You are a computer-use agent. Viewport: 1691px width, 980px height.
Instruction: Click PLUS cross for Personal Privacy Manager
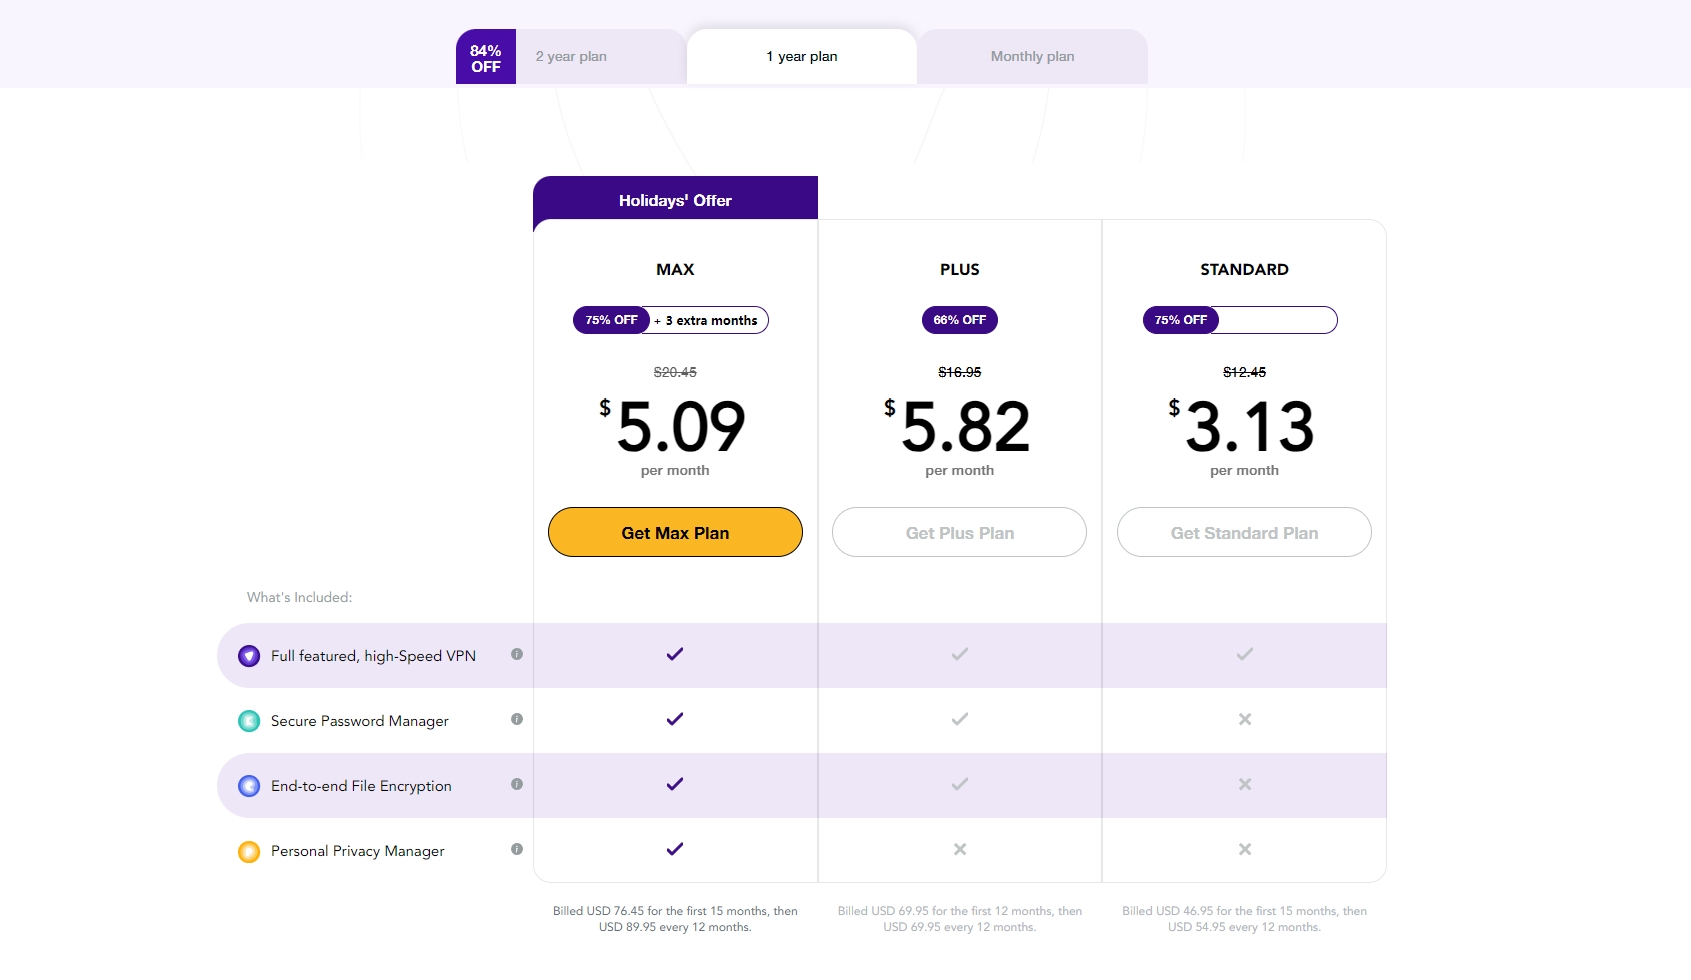tap(960, 849)
